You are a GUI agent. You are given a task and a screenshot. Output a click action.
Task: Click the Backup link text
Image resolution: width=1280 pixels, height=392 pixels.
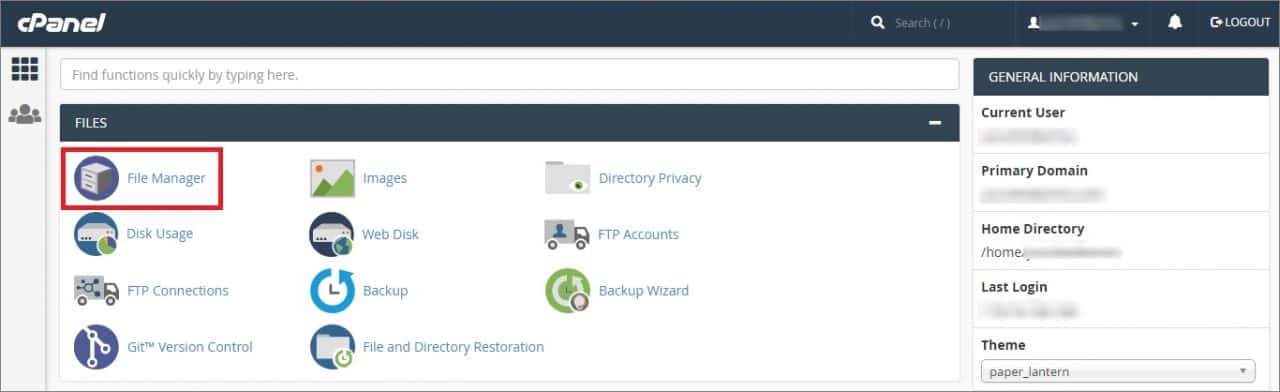385,290
